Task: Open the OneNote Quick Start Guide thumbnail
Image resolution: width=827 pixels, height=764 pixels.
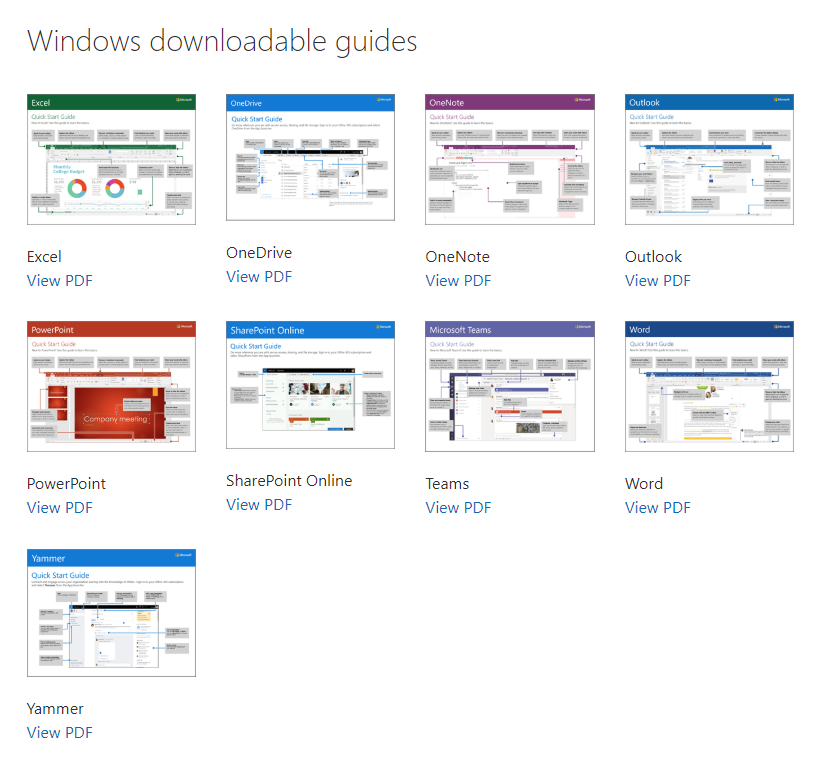Action: 509,159
